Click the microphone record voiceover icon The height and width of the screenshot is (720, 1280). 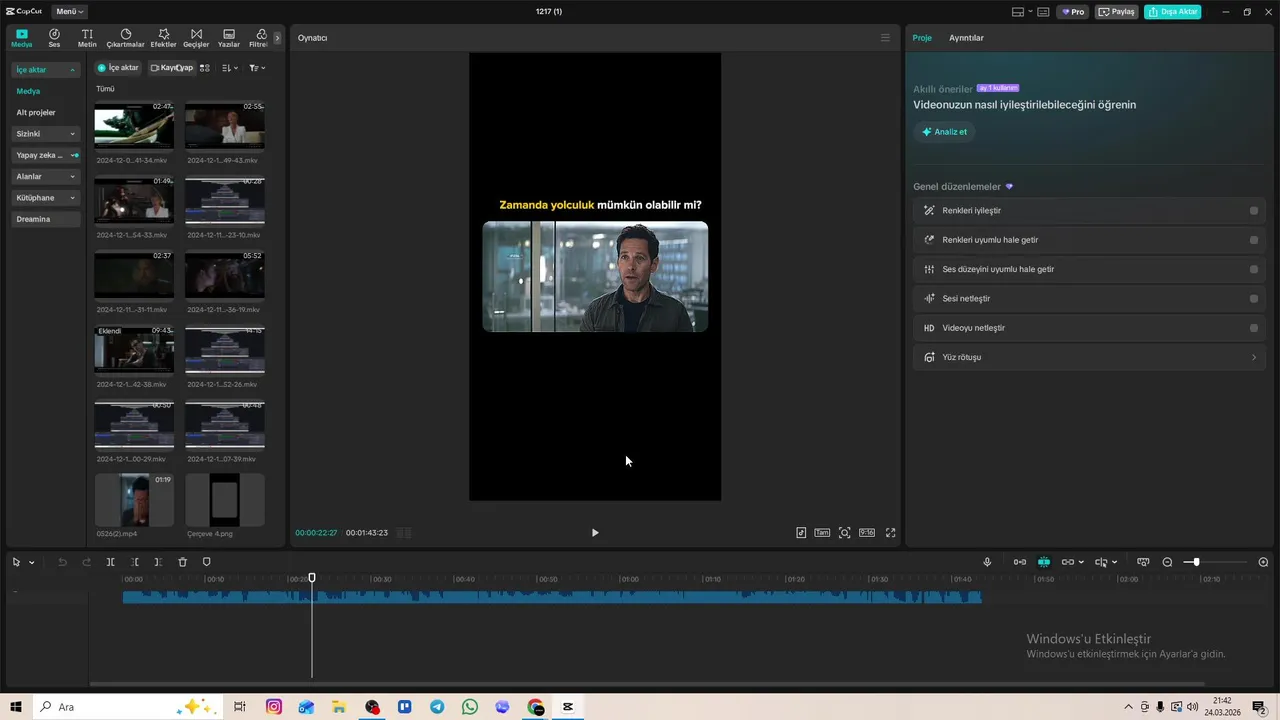coord(987,562)
